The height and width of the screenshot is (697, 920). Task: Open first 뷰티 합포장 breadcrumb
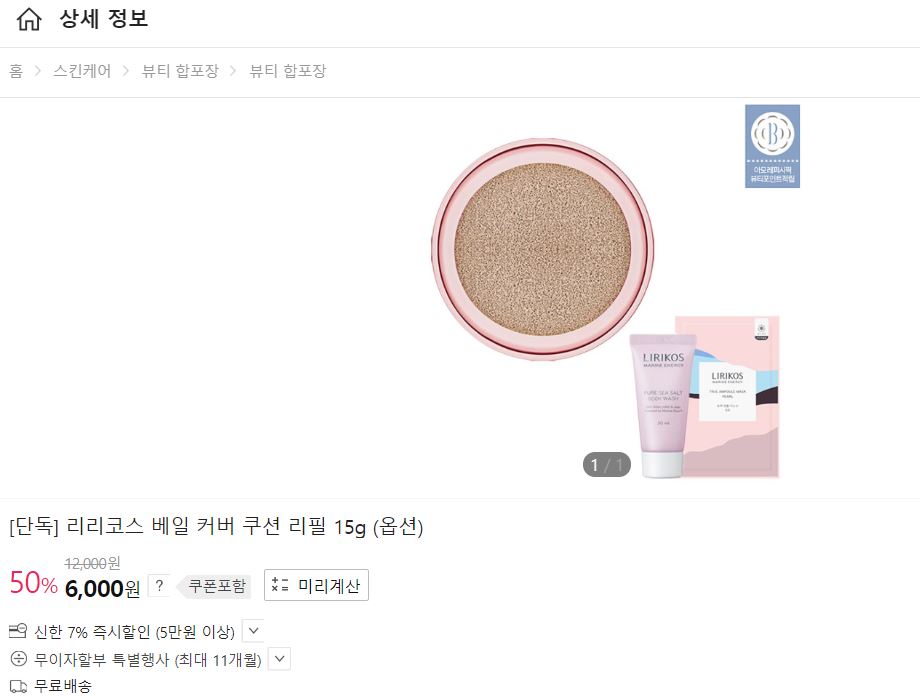pos(180,71)
